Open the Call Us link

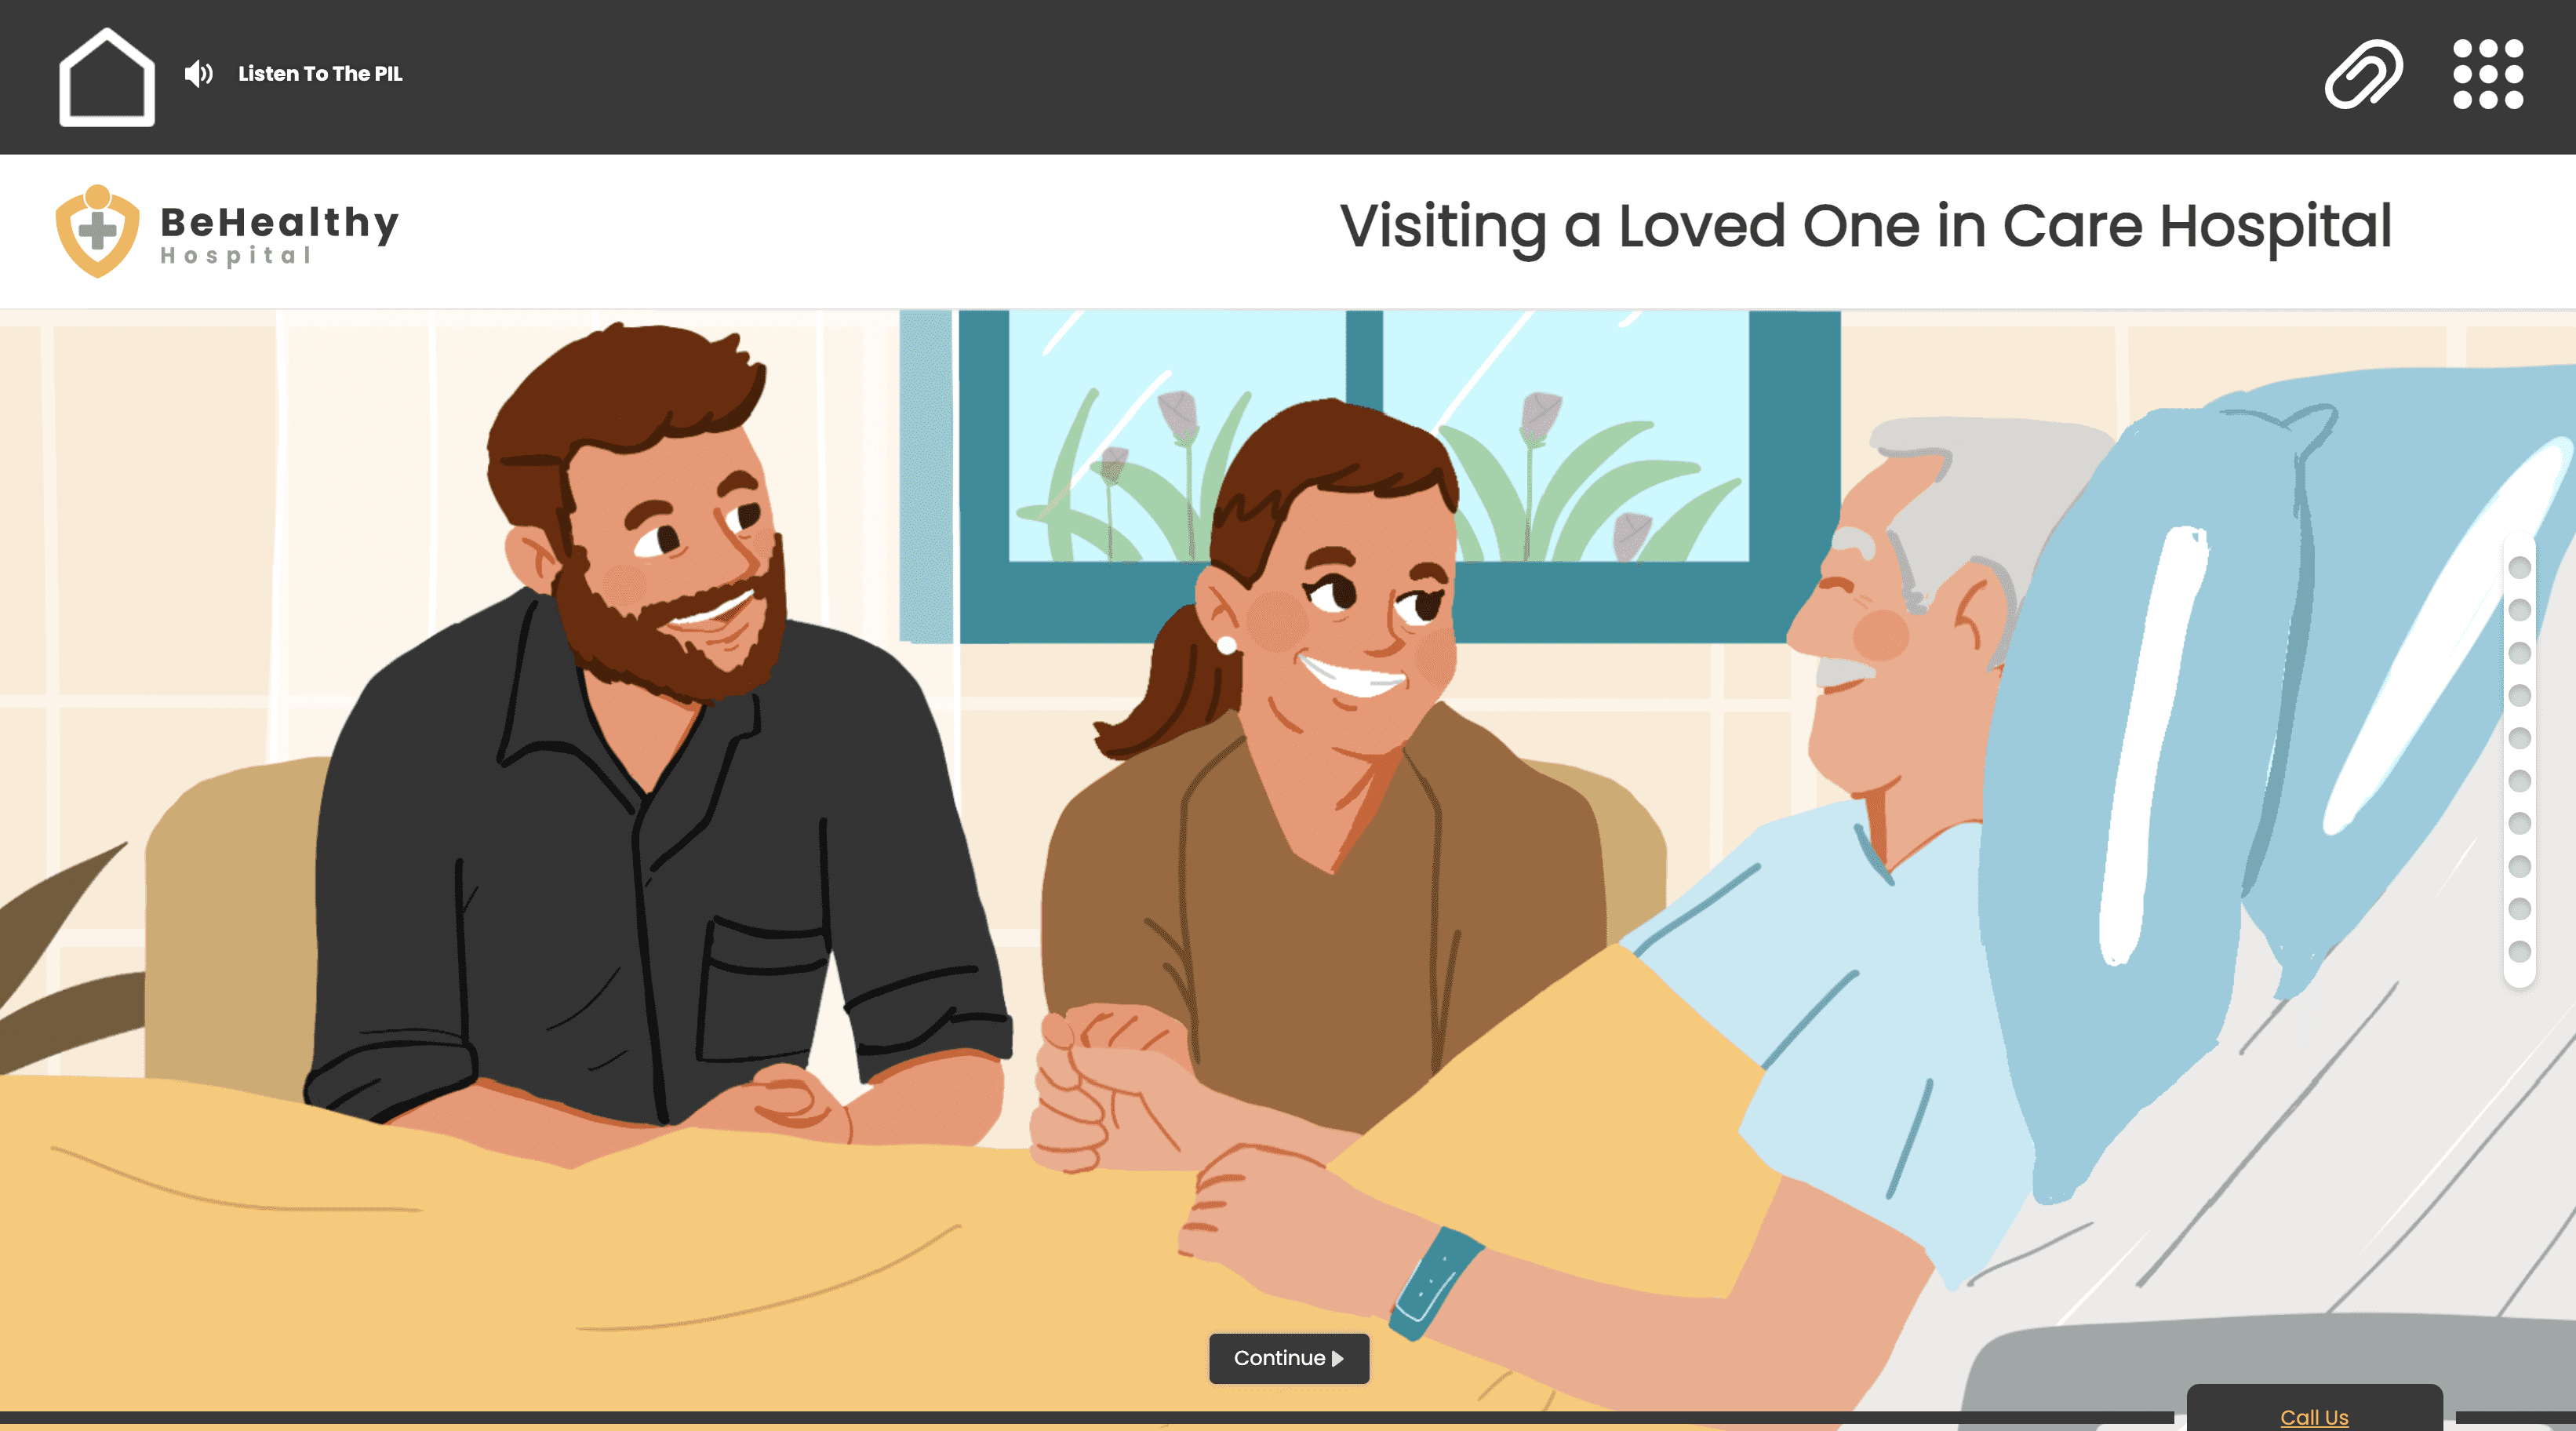click(2314, 1416)
